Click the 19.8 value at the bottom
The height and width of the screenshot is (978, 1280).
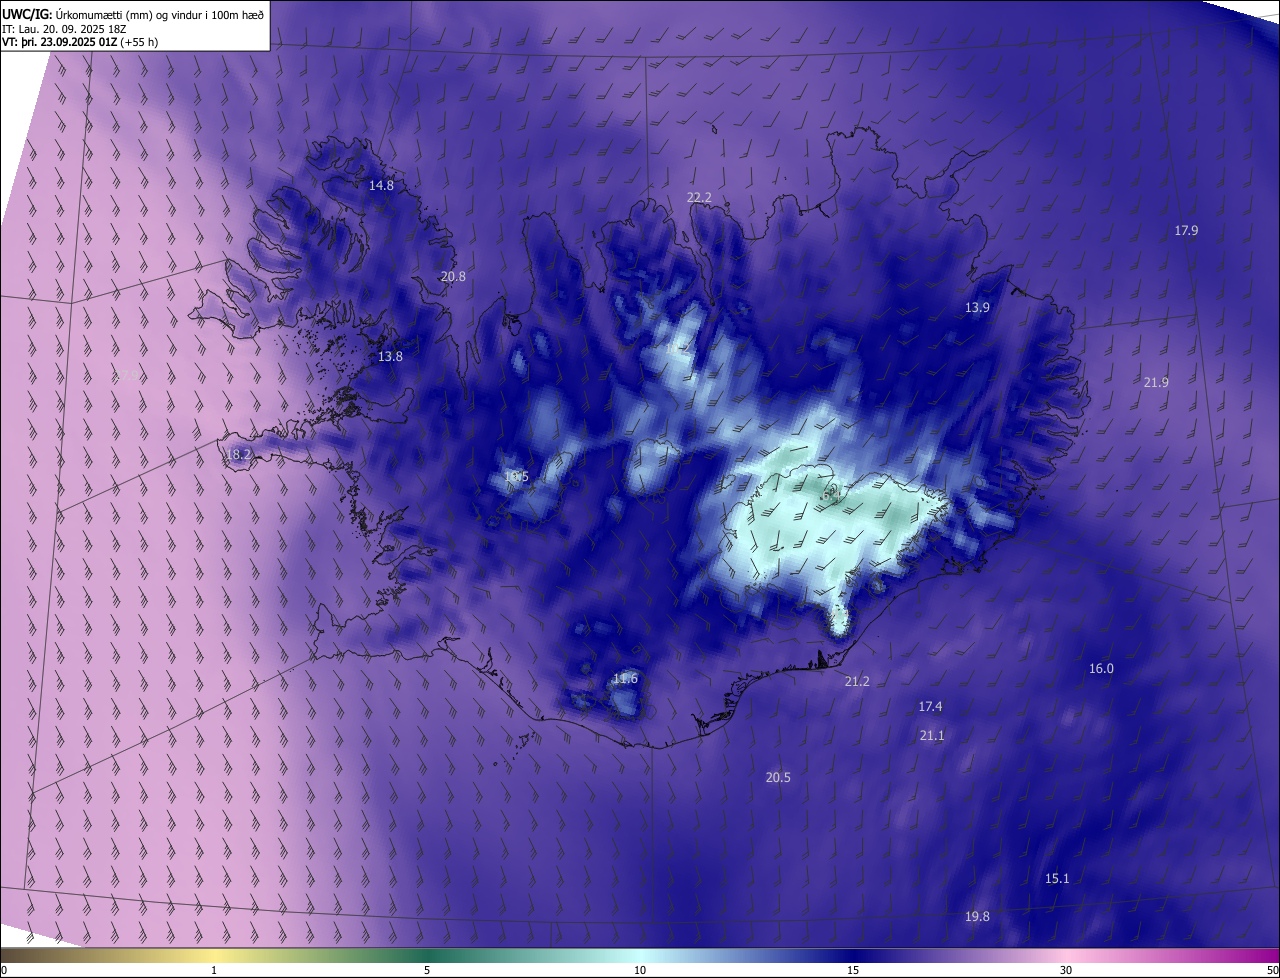tap(977, 916)
